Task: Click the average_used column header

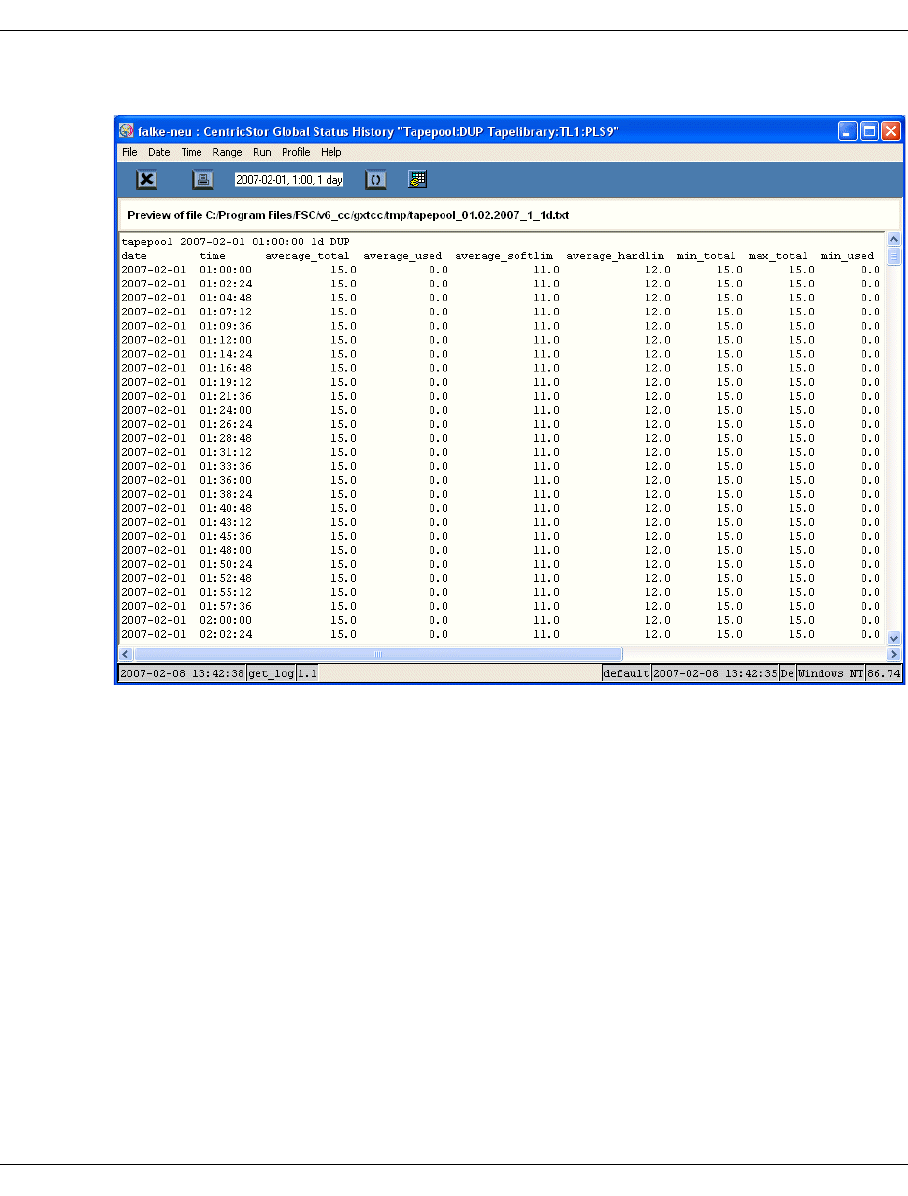Action: click(x=402, y=256)
